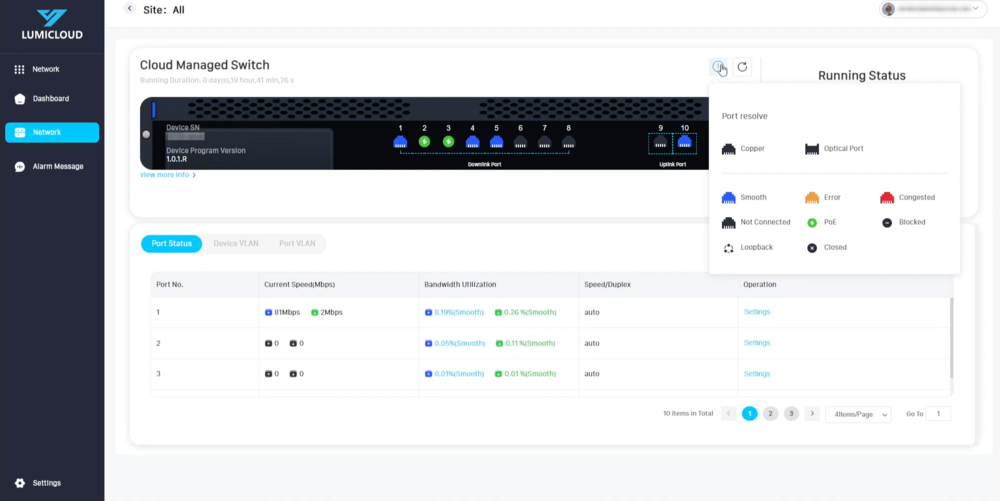This screenshot has width=1000, height=501.
Task: Expand view more info for the device
Action: click(x=167, y=175)
